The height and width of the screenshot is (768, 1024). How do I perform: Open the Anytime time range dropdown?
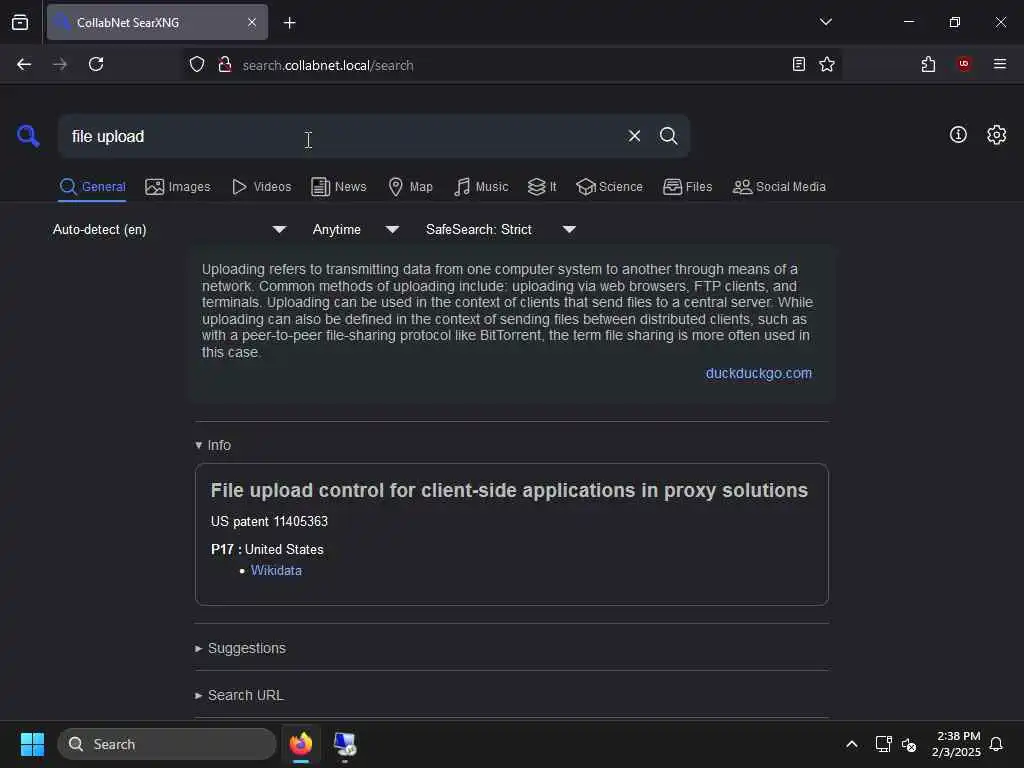[x=355, y=229]
